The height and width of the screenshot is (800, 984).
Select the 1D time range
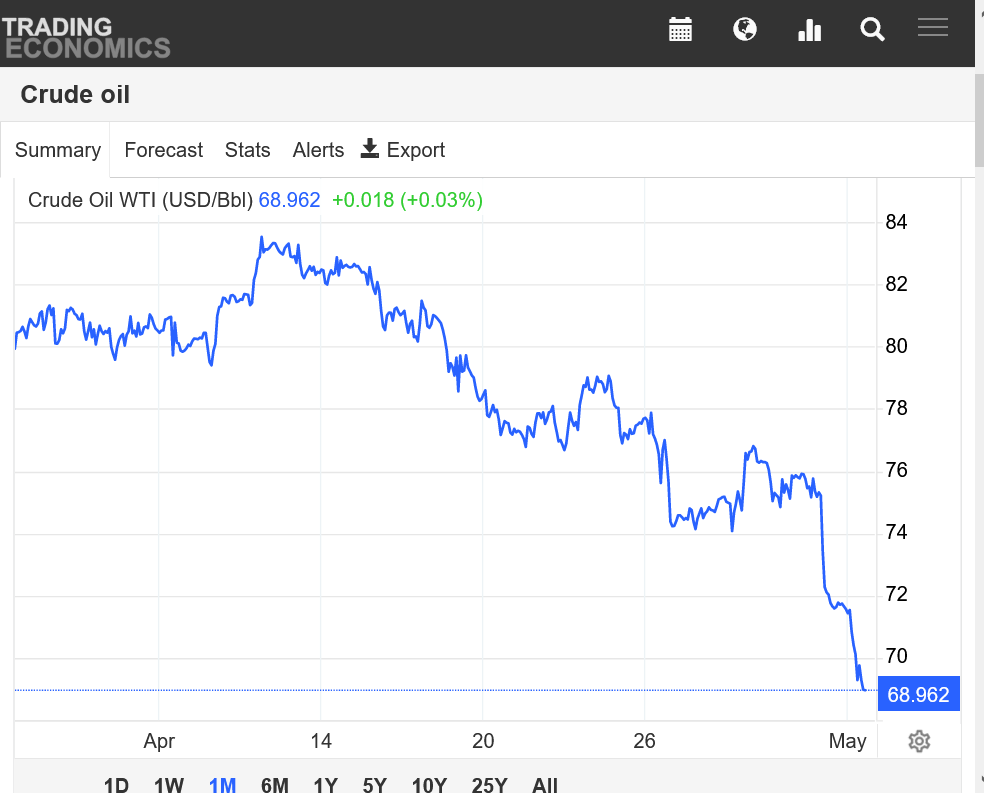coord(116,785)
